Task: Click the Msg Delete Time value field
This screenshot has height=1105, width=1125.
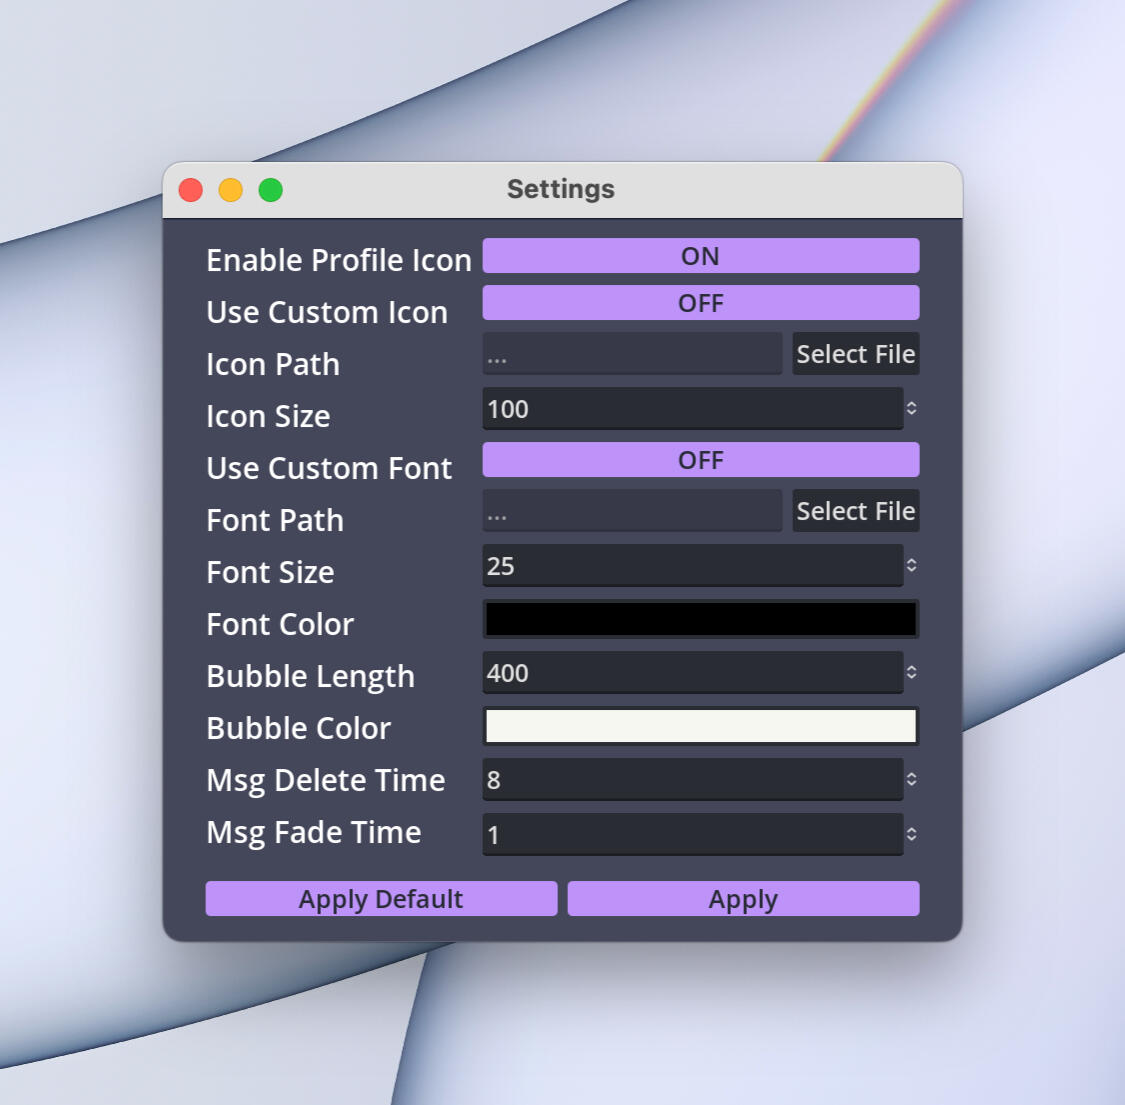Action: pos(692,780)
